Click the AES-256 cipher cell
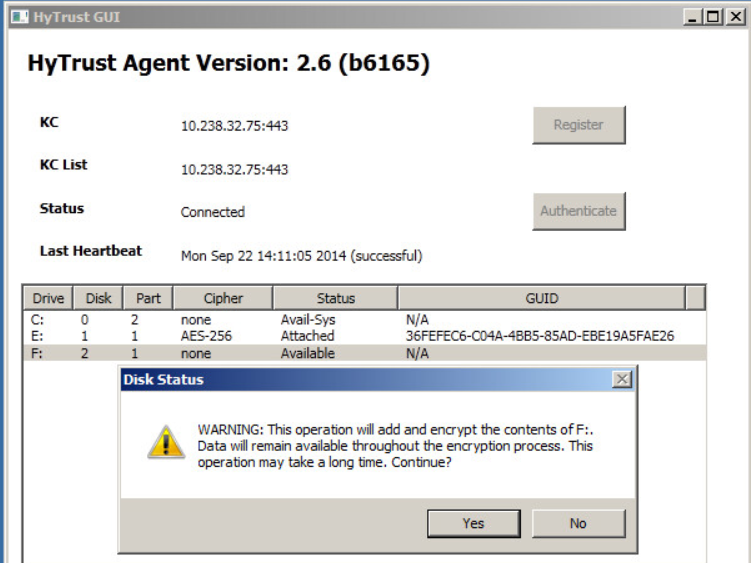Screen dimensions: 751x563 click(206, 336)
